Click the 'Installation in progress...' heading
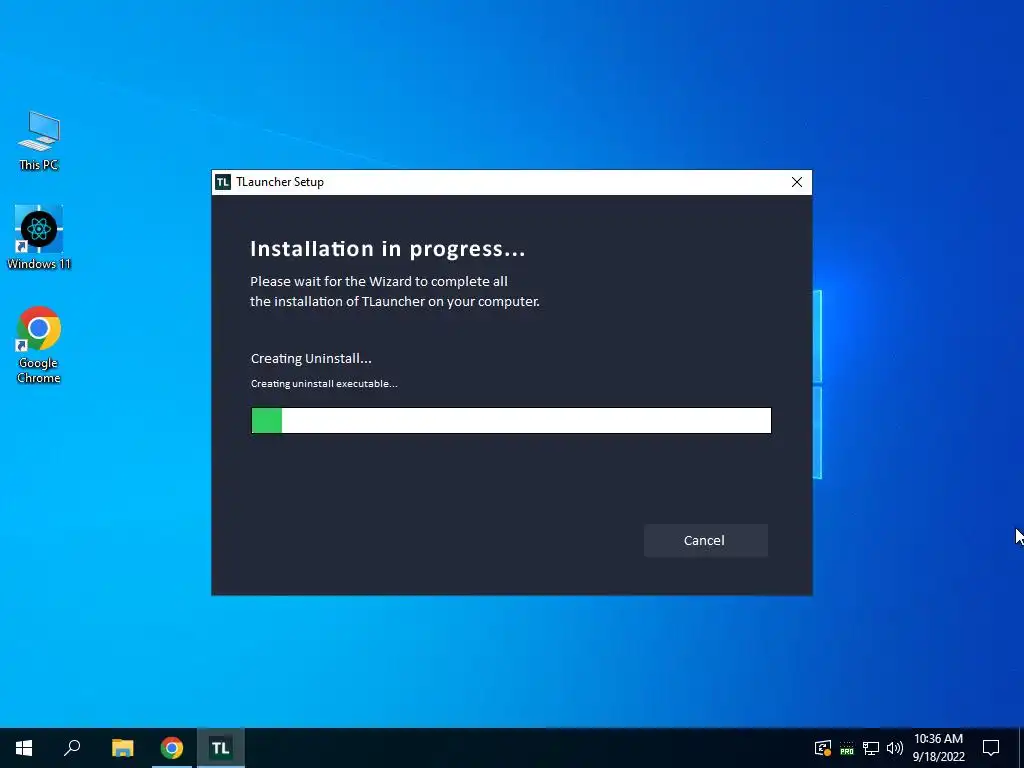The height and width of the screenshot is (768, 1024). coord(388,249)
